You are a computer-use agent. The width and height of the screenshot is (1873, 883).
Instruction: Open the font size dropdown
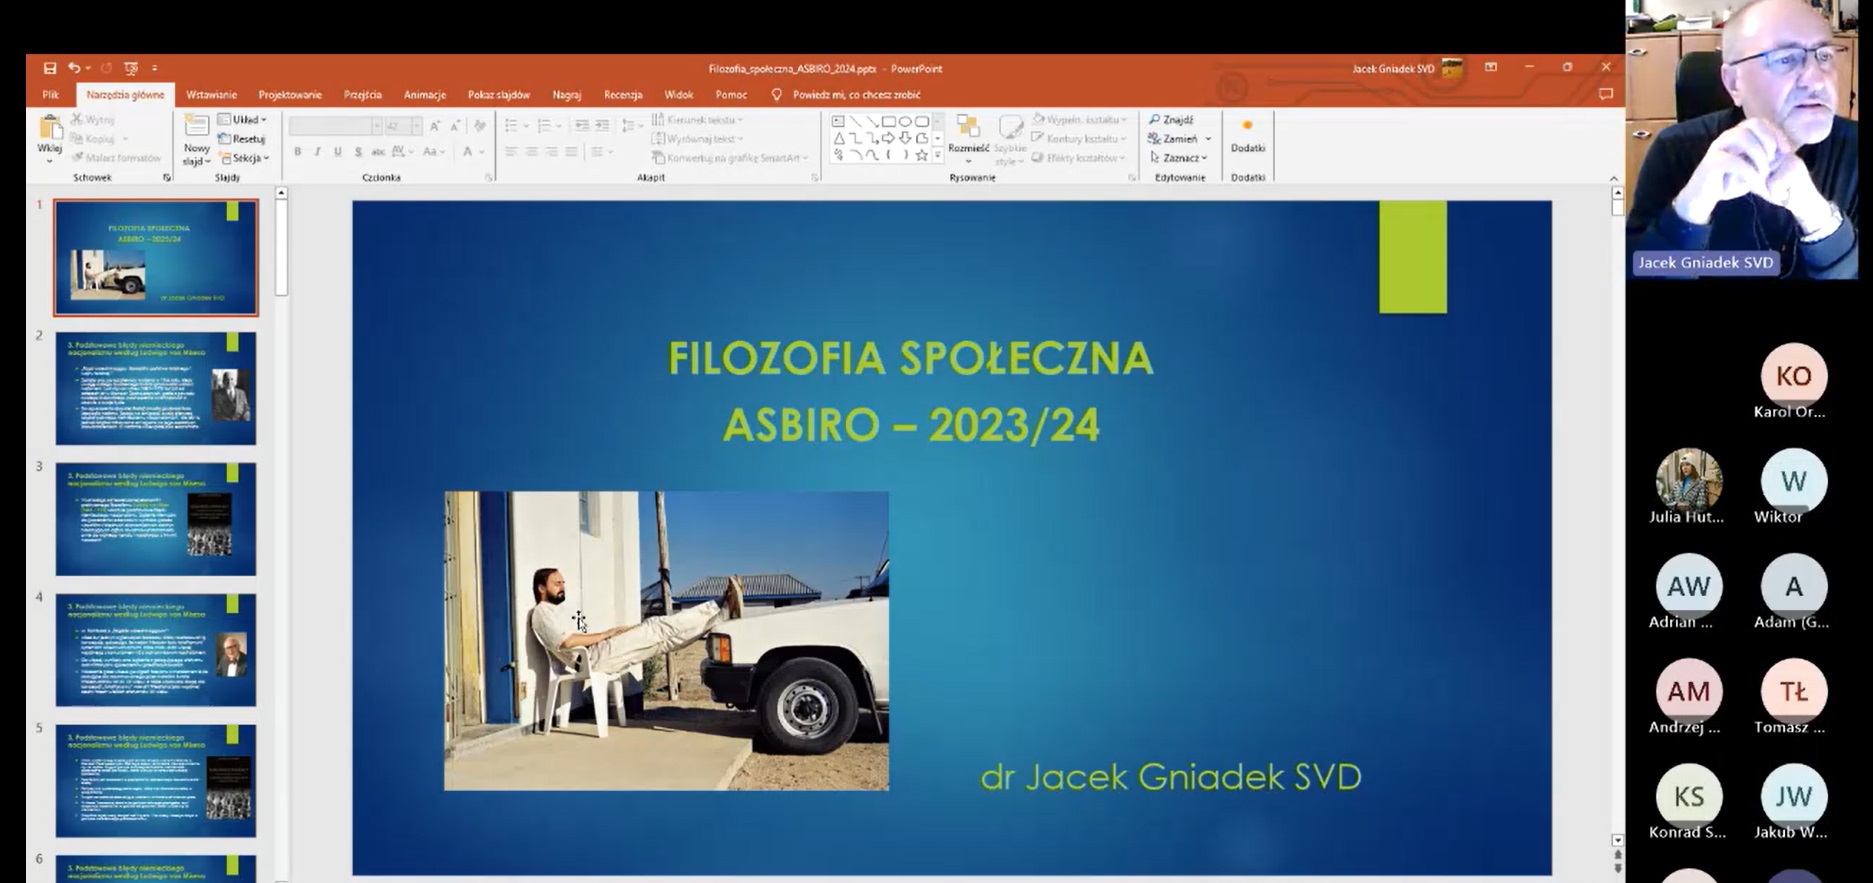tap(416, 126)
